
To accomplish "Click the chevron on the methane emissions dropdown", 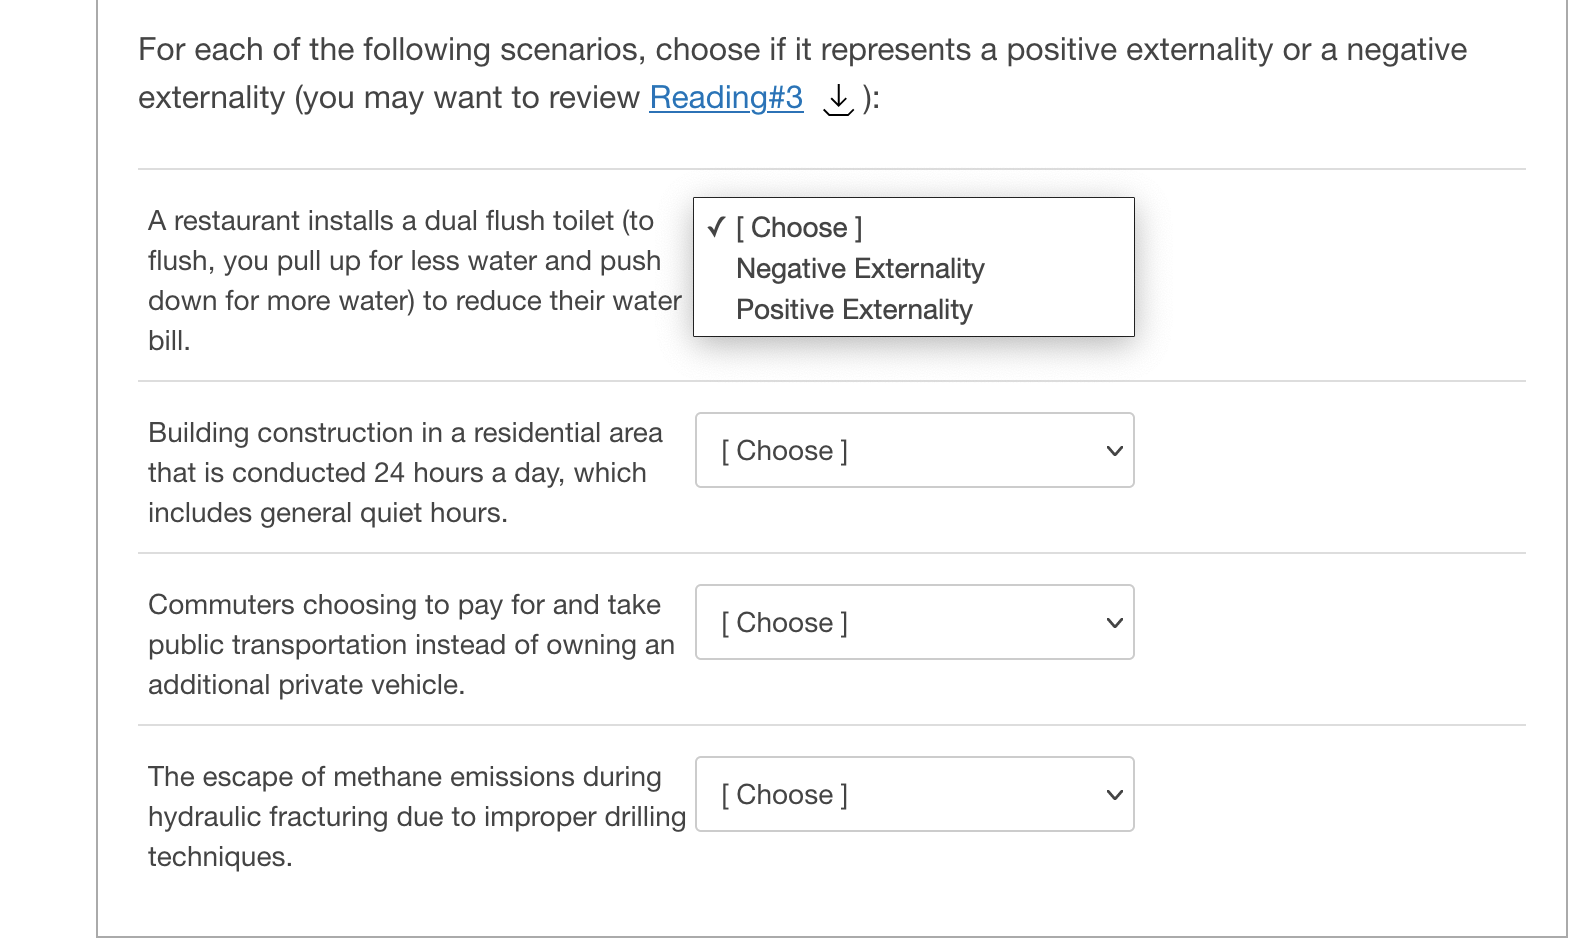I will (x=1114, y=795).
